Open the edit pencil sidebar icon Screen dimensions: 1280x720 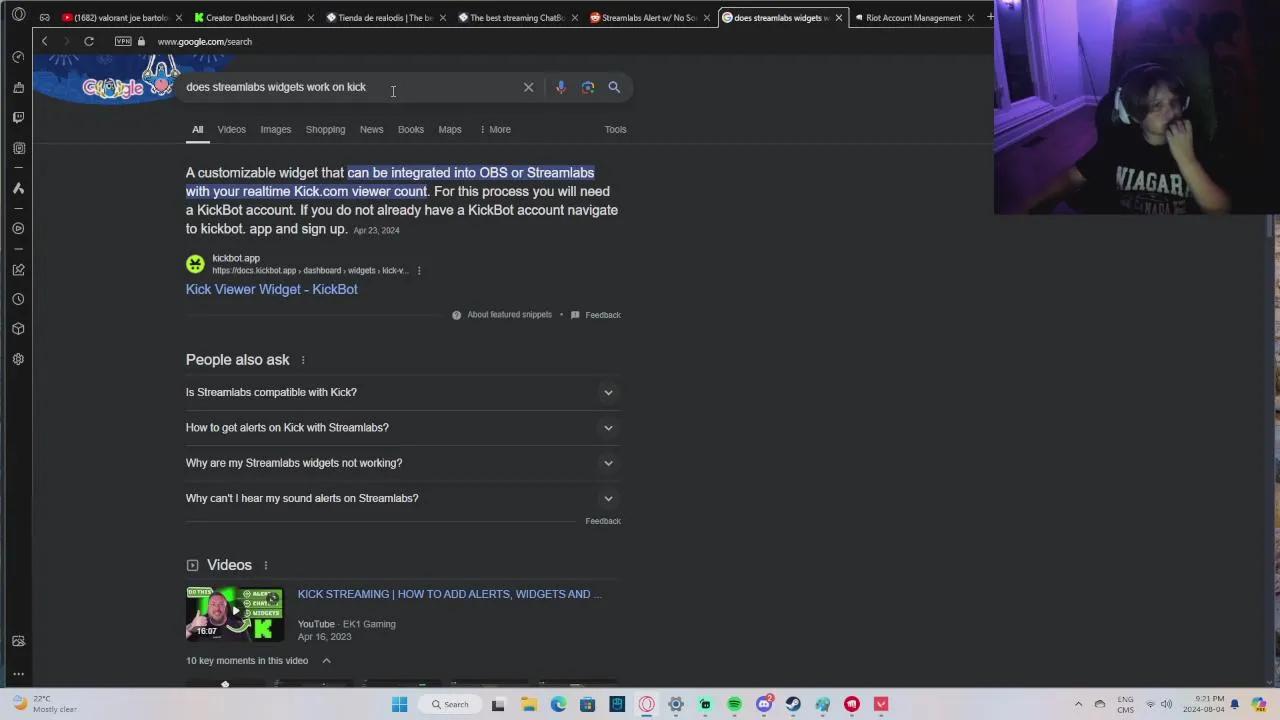click(18, 269)
